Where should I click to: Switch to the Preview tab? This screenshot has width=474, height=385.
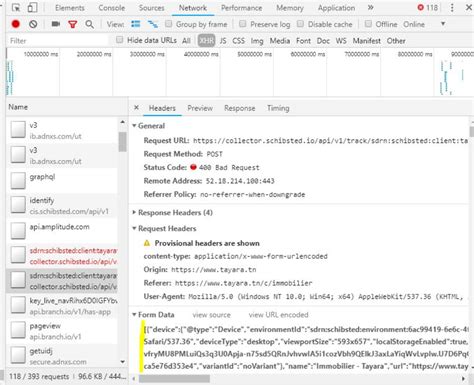(x=200, y=108)
